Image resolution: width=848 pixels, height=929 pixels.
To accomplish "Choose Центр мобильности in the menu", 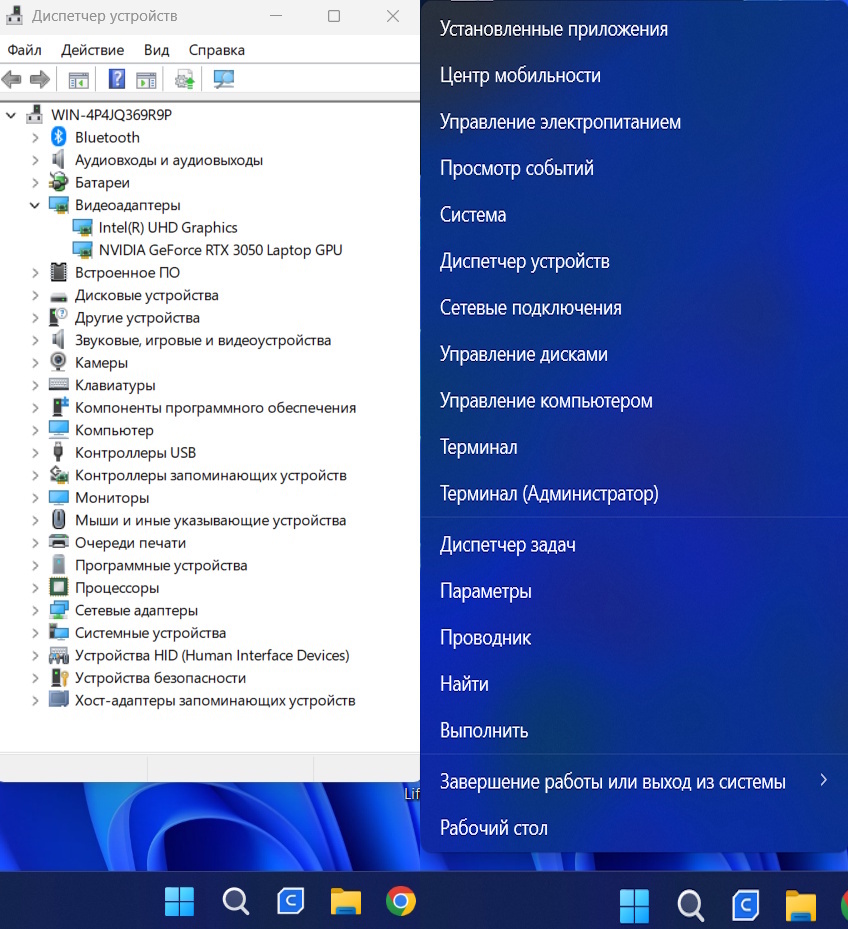I will [633, 75].
